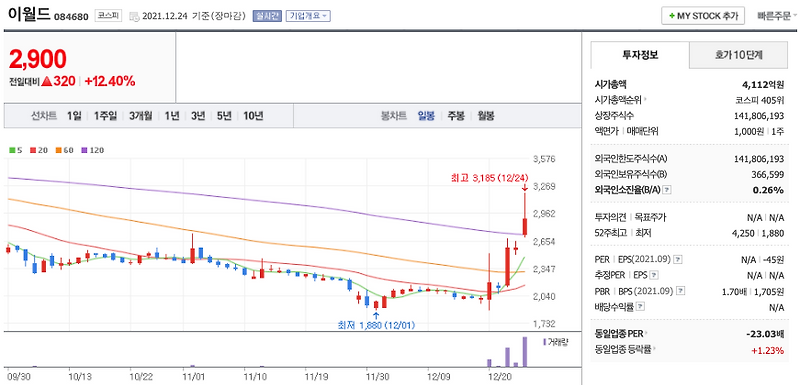Click the 투자의견 | 목표주가 row label

tap(630, 217)
